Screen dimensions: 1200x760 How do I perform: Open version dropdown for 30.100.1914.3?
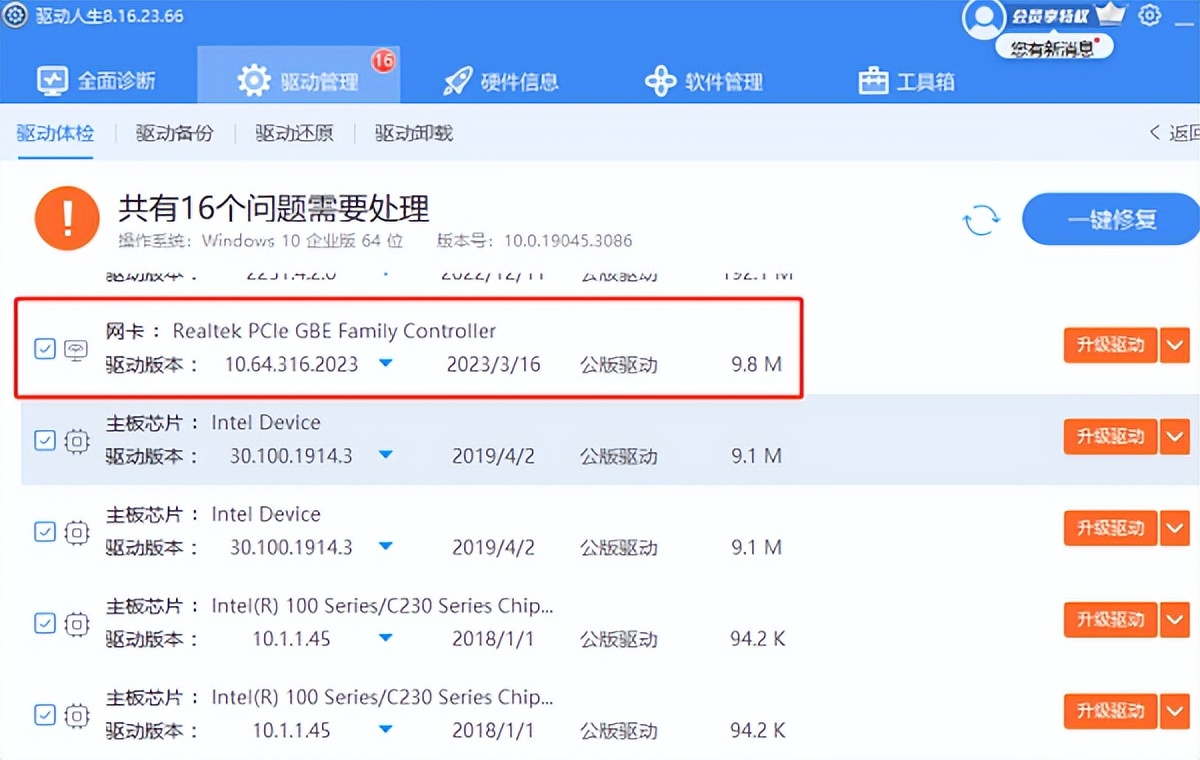click(x=386, y=456)
